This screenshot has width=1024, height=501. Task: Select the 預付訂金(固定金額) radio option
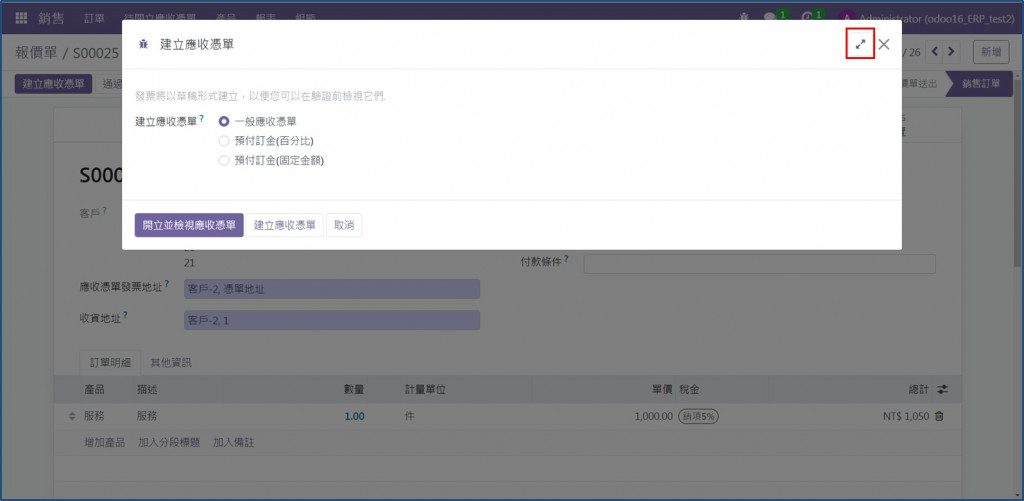click(x=224, y=160)
